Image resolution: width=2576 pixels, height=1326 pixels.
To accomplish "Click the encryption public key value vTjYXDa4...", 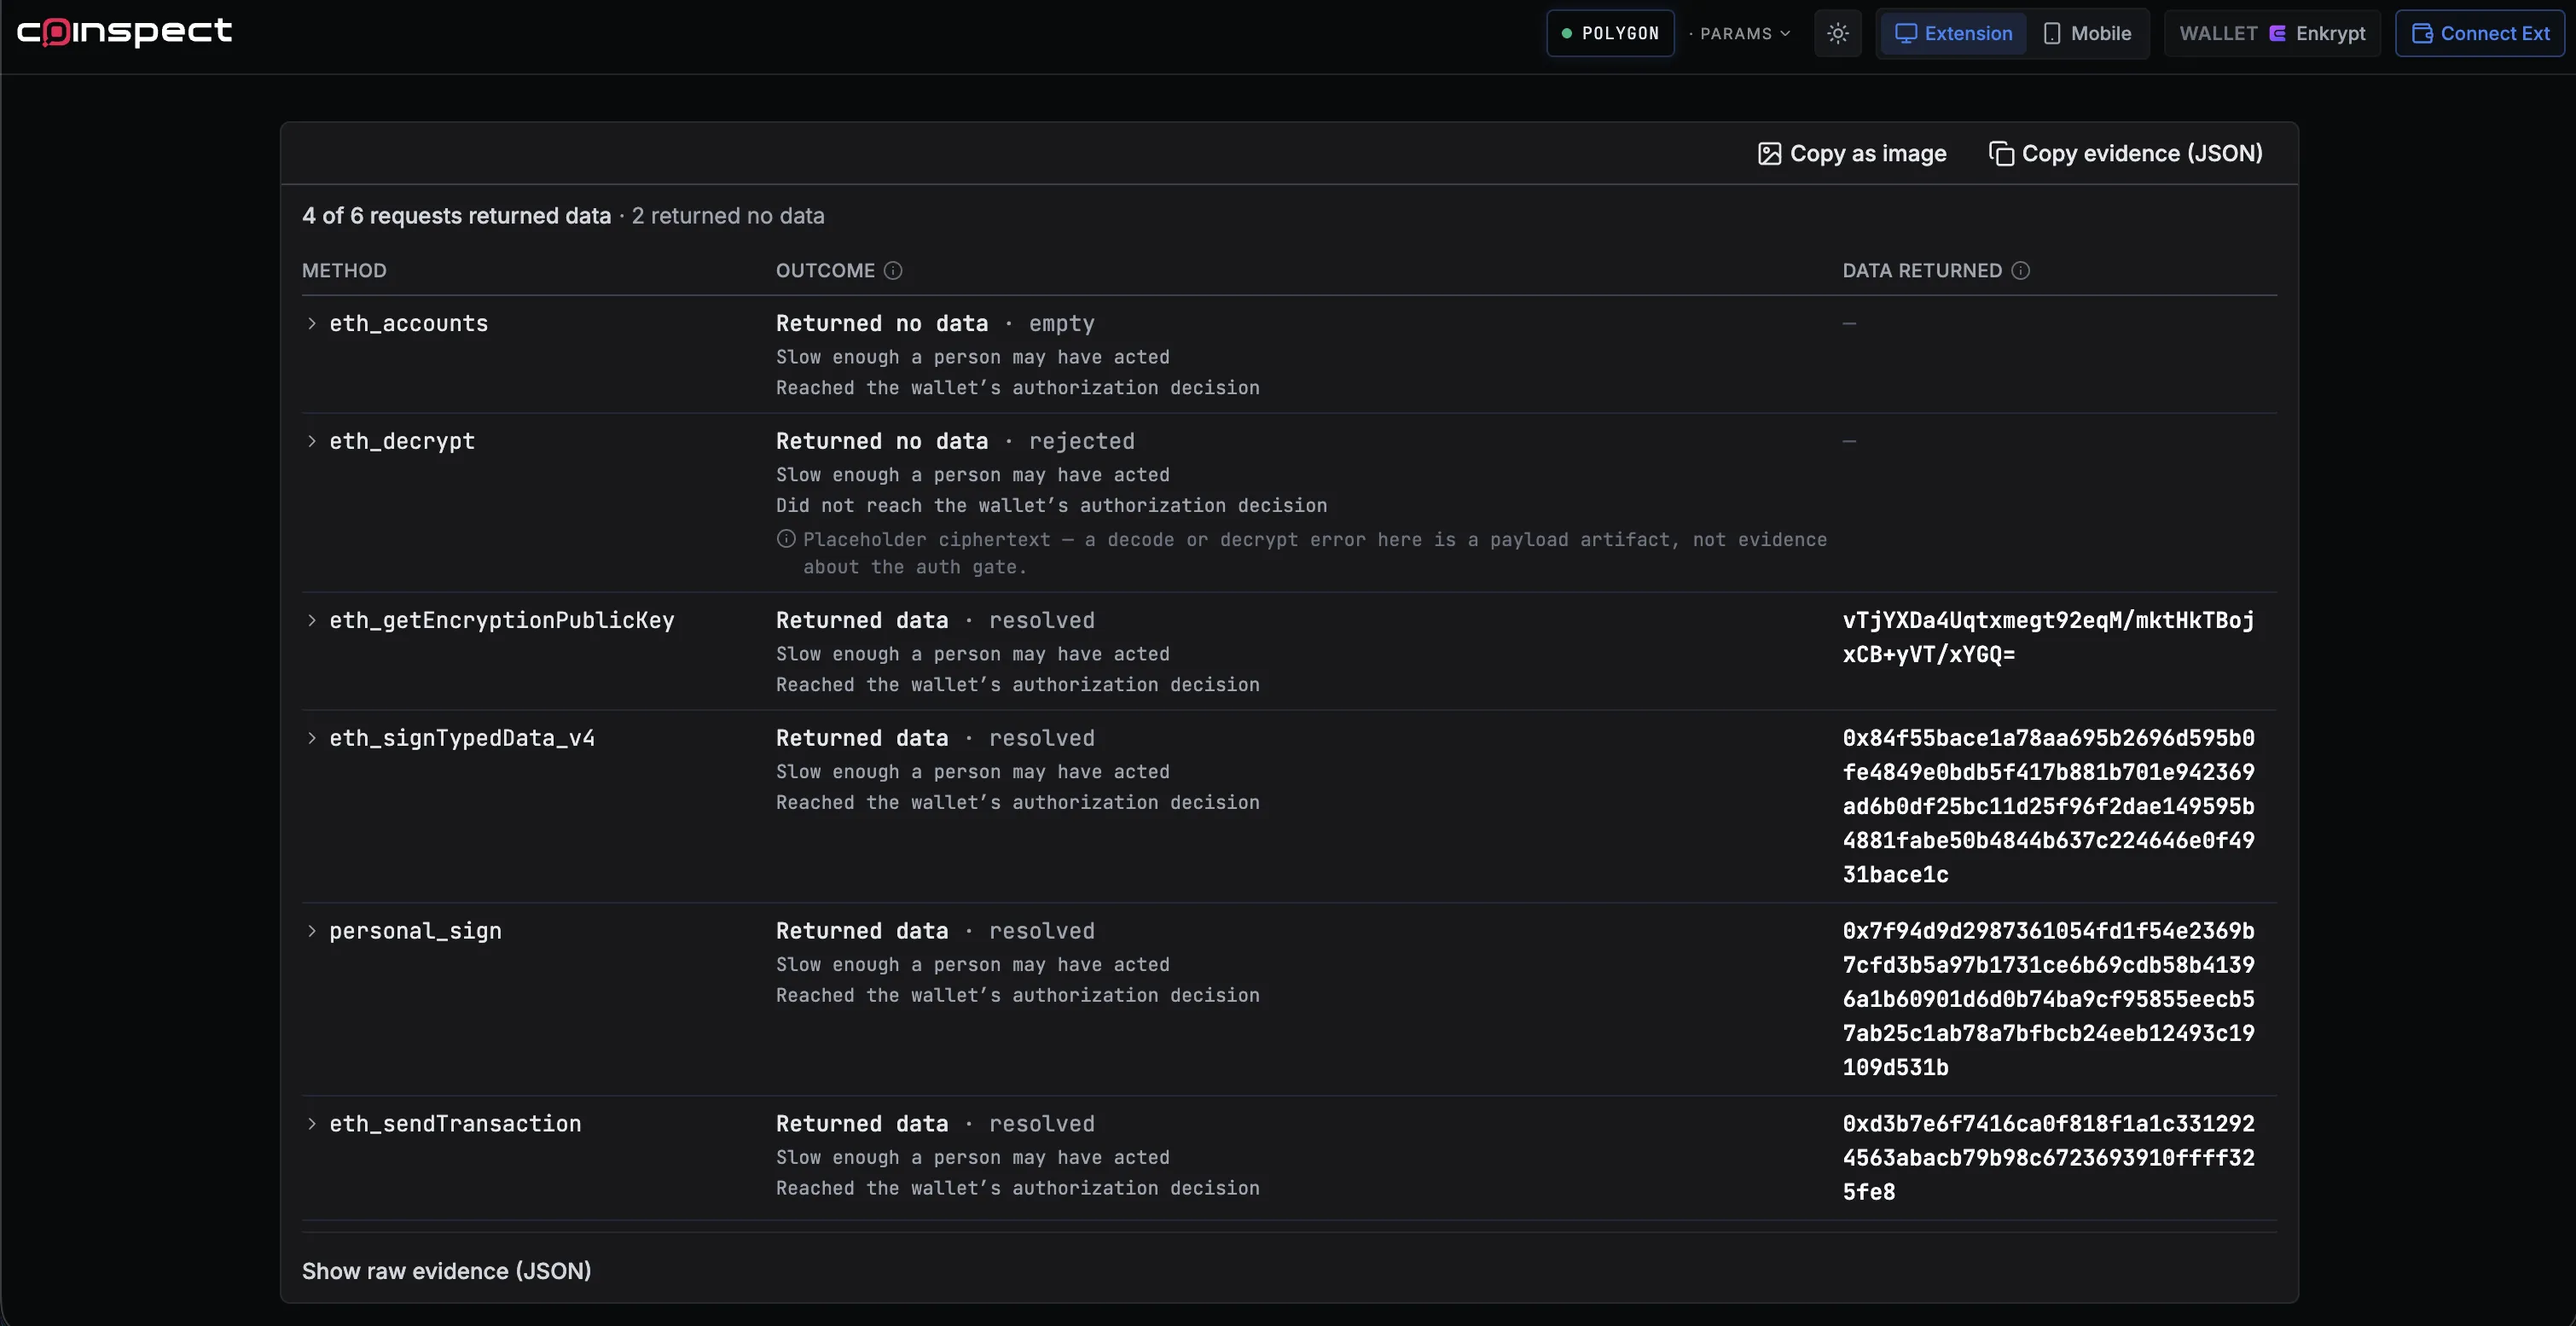I will tap(2048, 637).
